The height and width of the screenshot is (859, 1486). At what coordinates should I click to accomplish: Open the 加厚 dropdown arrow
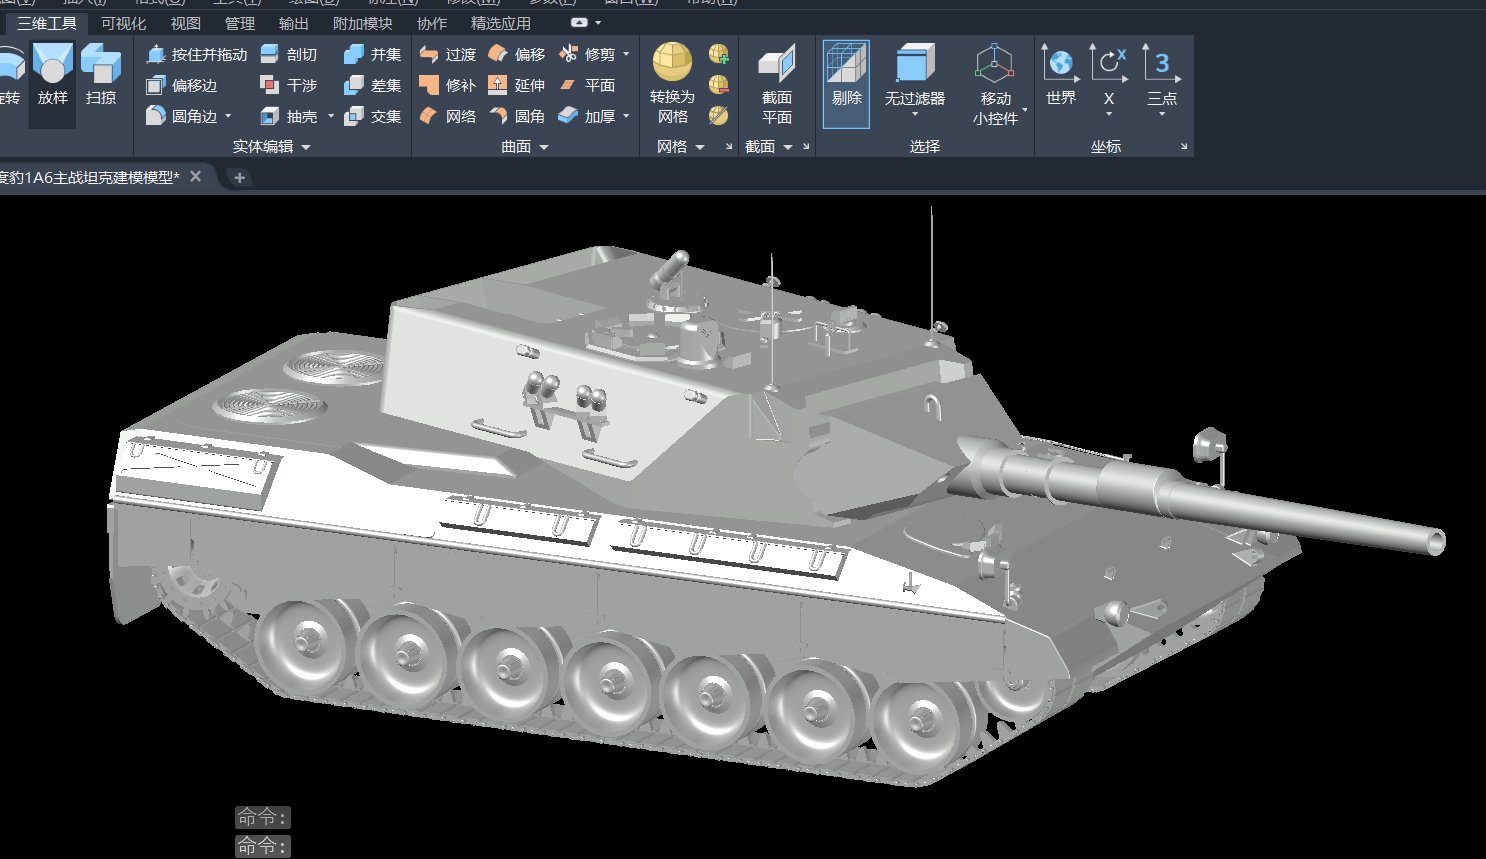(626, 116)
